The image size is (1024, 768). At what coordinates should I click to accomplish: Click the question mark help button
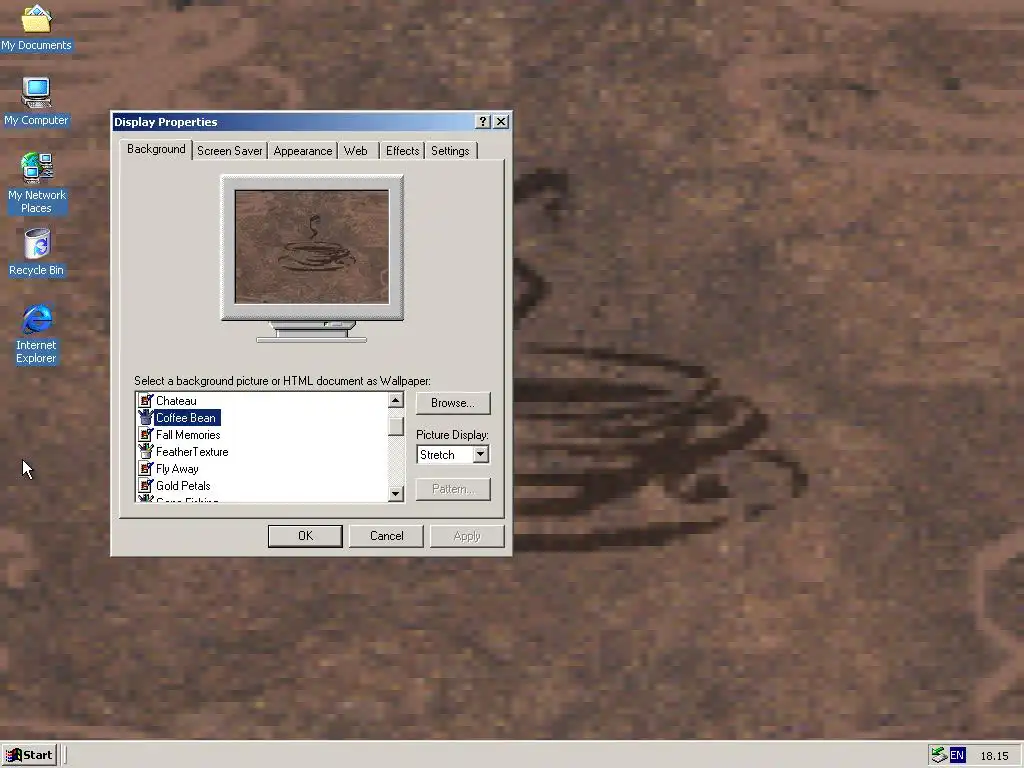click(x=483, y=121)
